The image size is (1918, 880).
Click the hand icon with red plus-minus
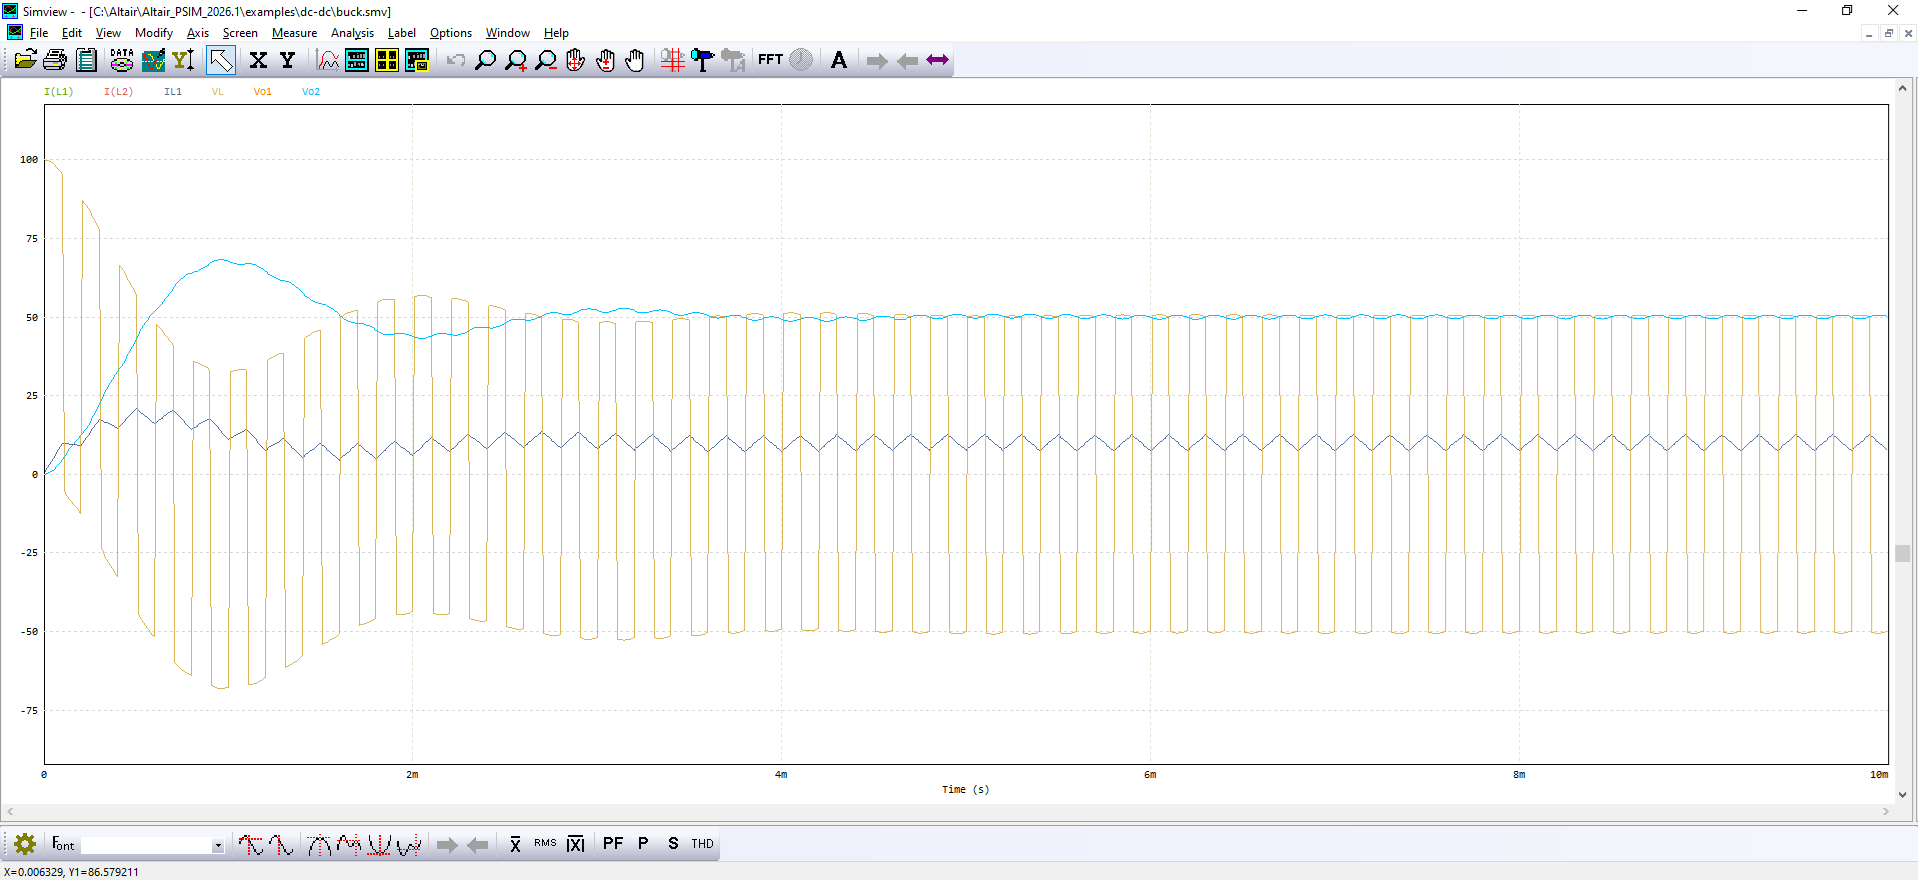[605, 60]
